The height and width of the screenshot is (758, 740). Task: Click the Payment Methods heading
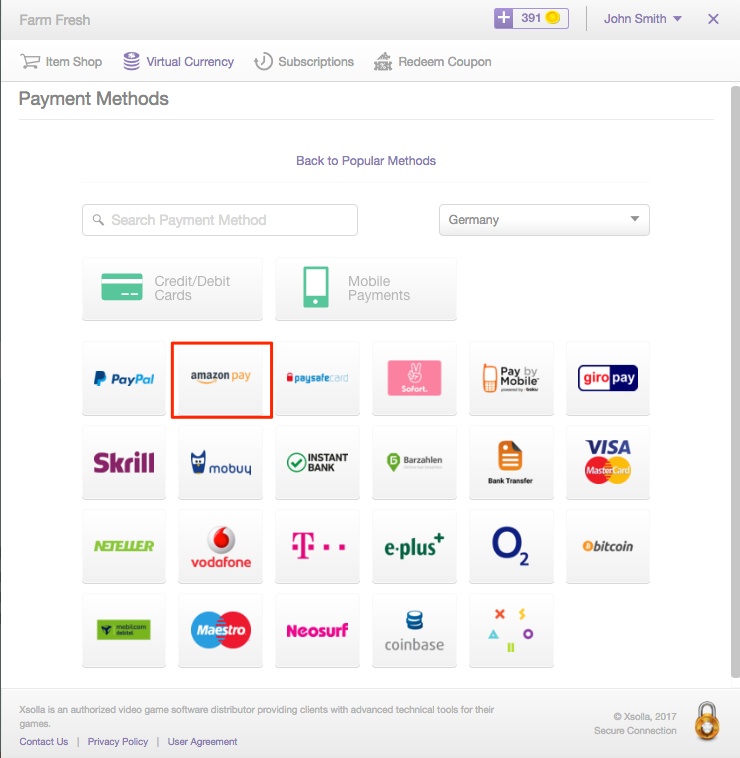click(x=94, y=99)
